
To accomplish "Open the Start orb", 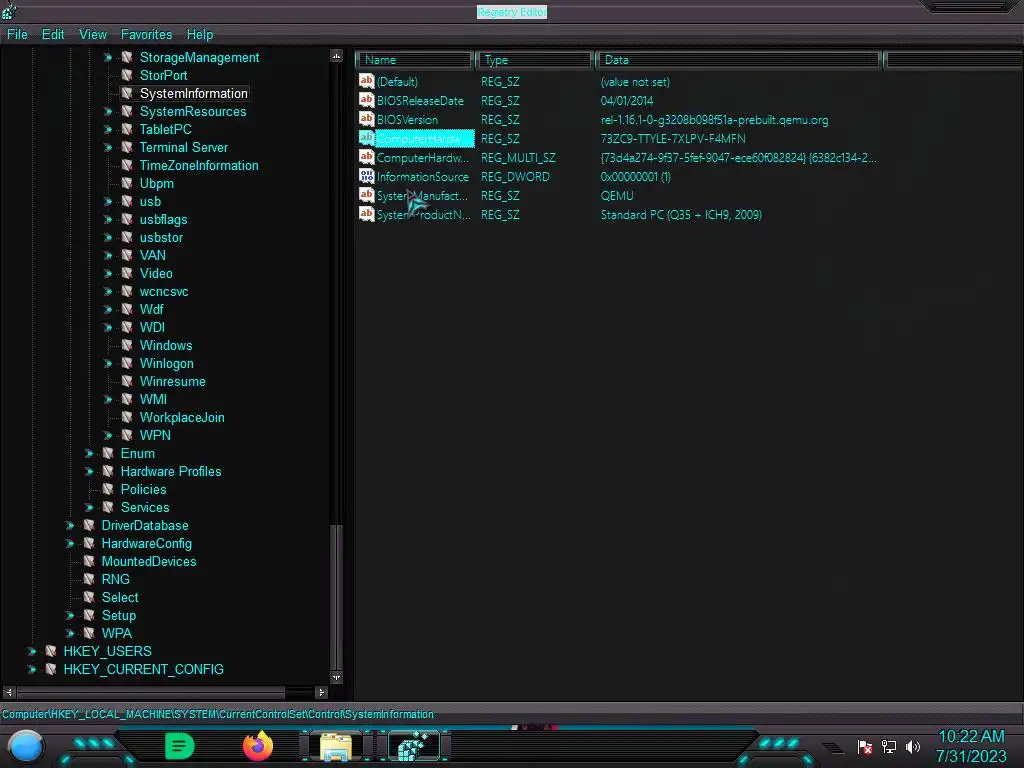I will coord(25,746).
